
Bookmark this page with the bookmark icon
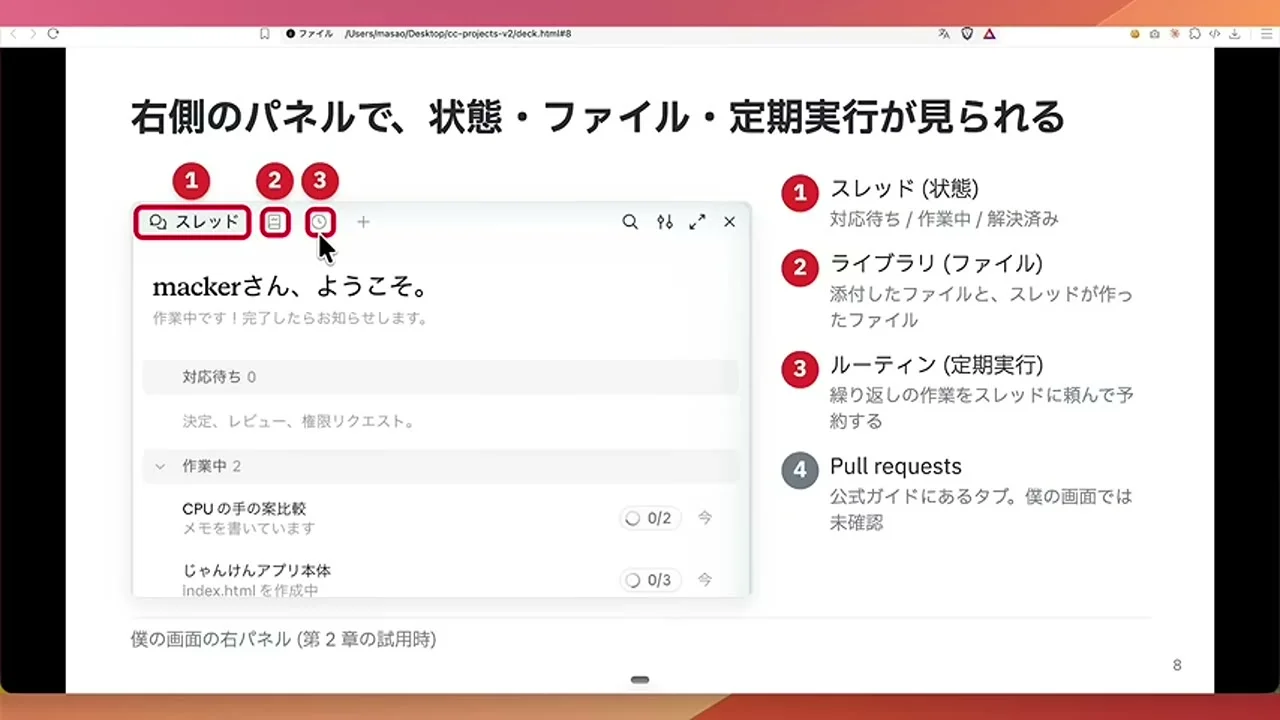264,34
